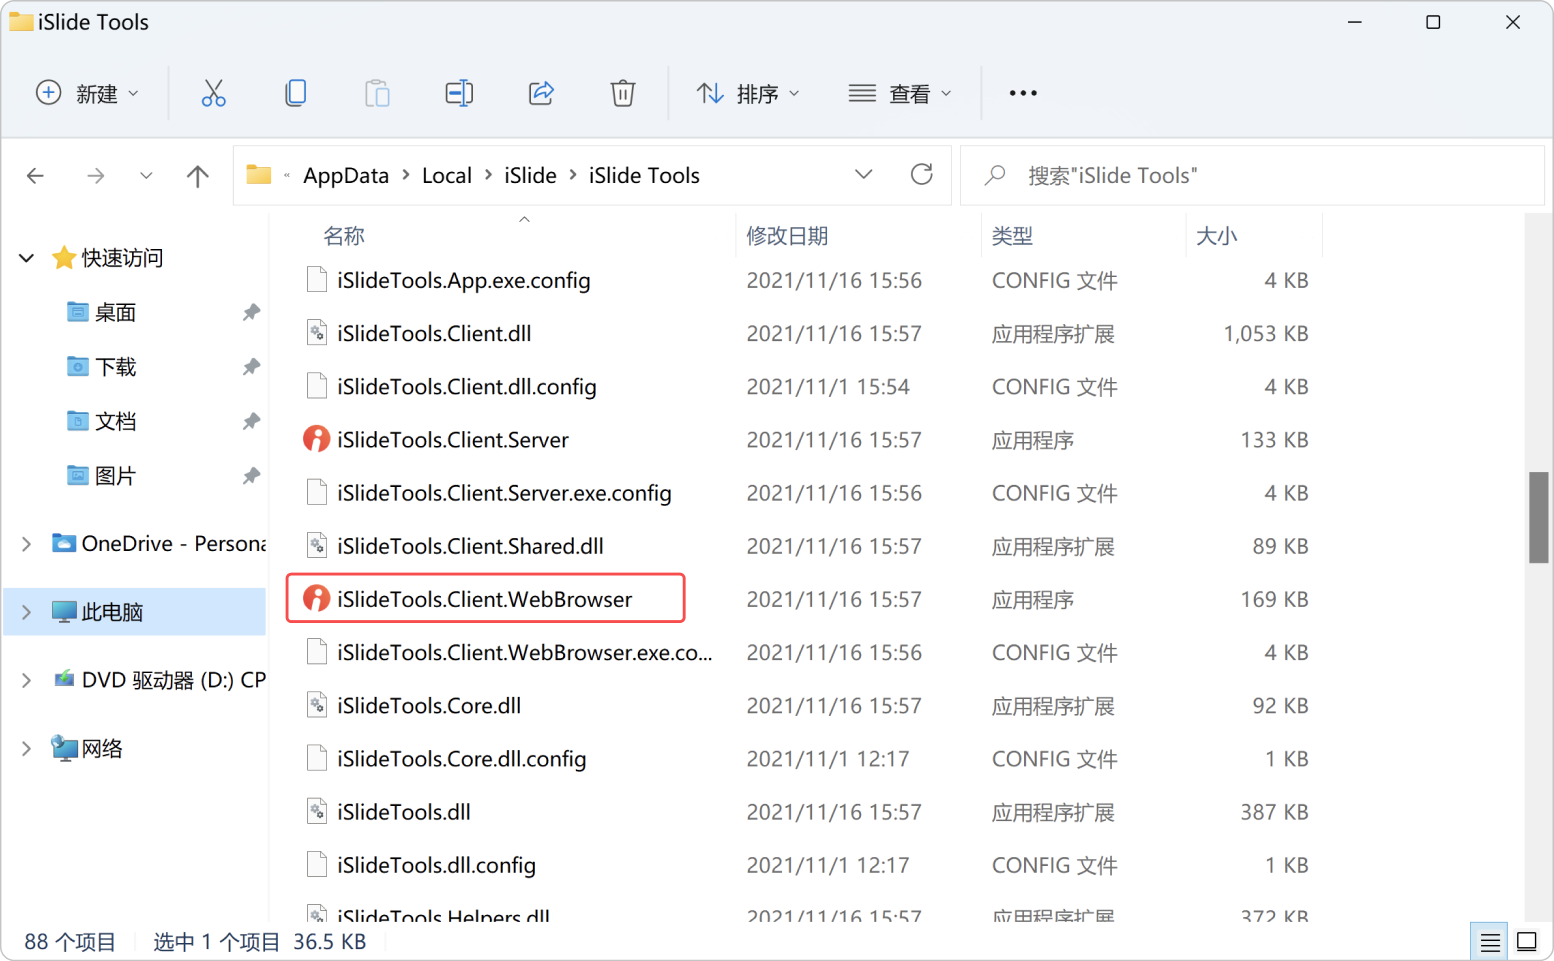Select file iSlideTools.Core.dll.config
The height and width of the screenshot is (961, 1554).
tap(461, 759)
